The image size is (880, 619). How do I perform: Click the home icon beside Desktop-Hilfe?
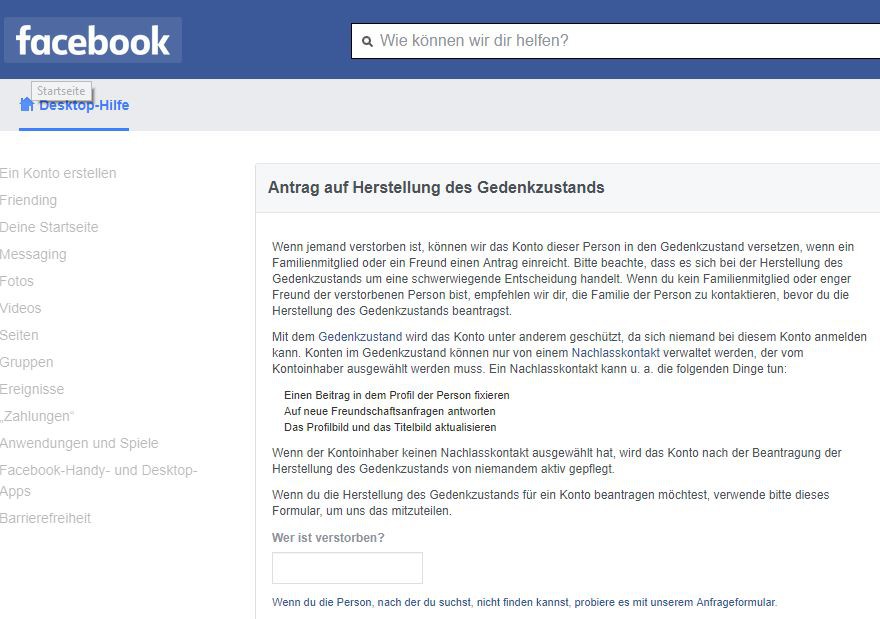(26, 104)
